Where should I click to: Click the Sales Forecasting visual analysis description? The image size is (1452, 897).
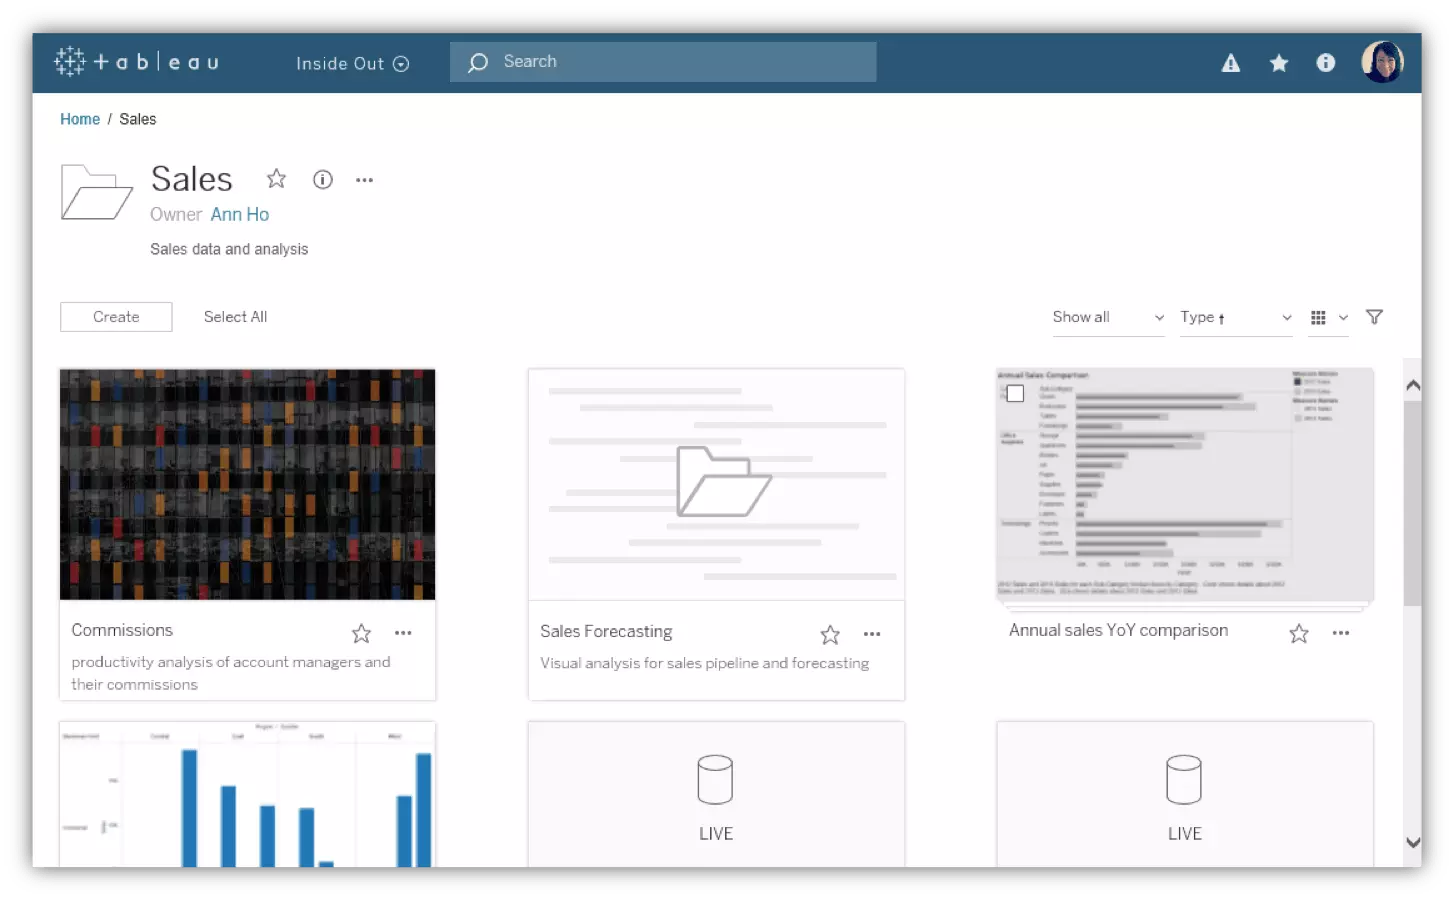(705, 663)
